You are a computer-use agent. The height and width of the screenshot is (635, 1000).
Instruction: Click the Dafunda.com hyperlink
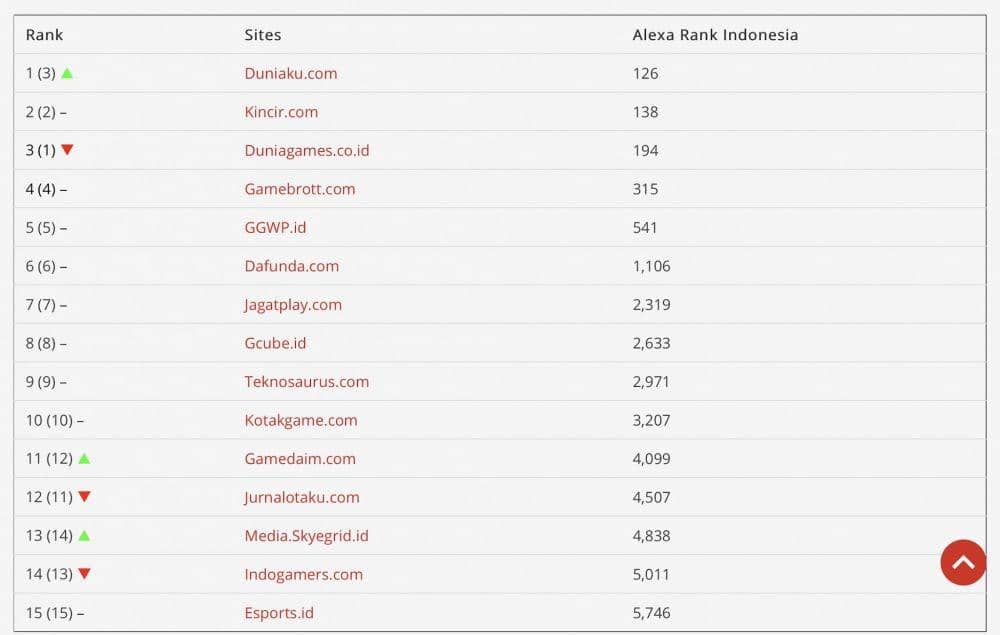[x=290, y=266]
